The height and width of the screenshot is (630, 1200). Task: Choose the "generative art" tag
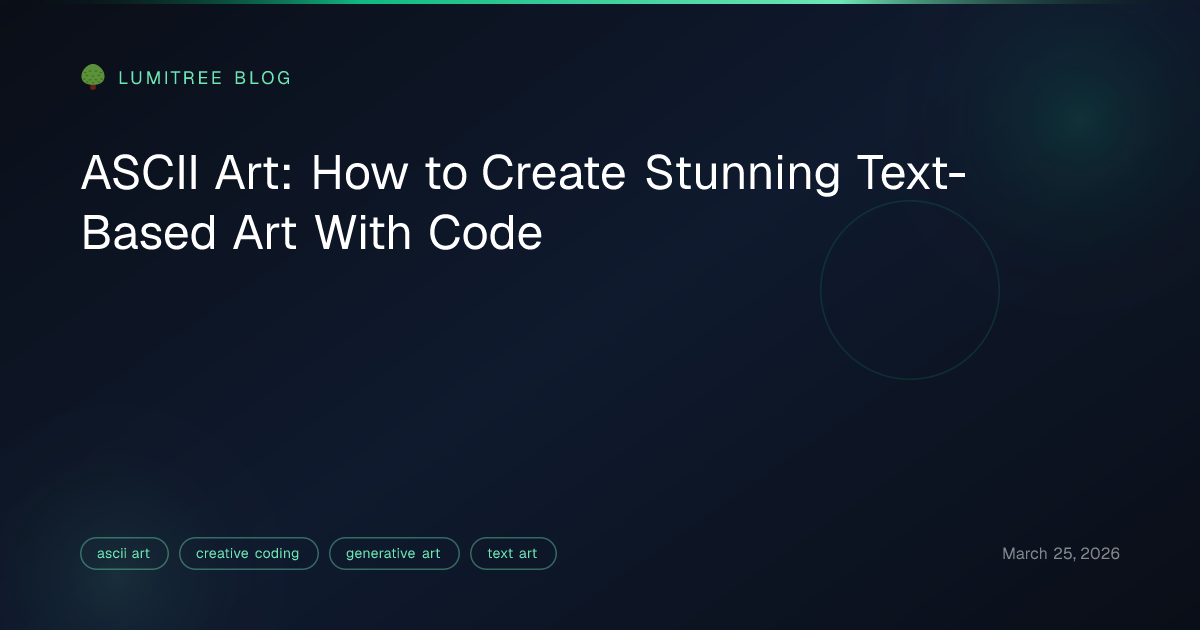(394, 553)
